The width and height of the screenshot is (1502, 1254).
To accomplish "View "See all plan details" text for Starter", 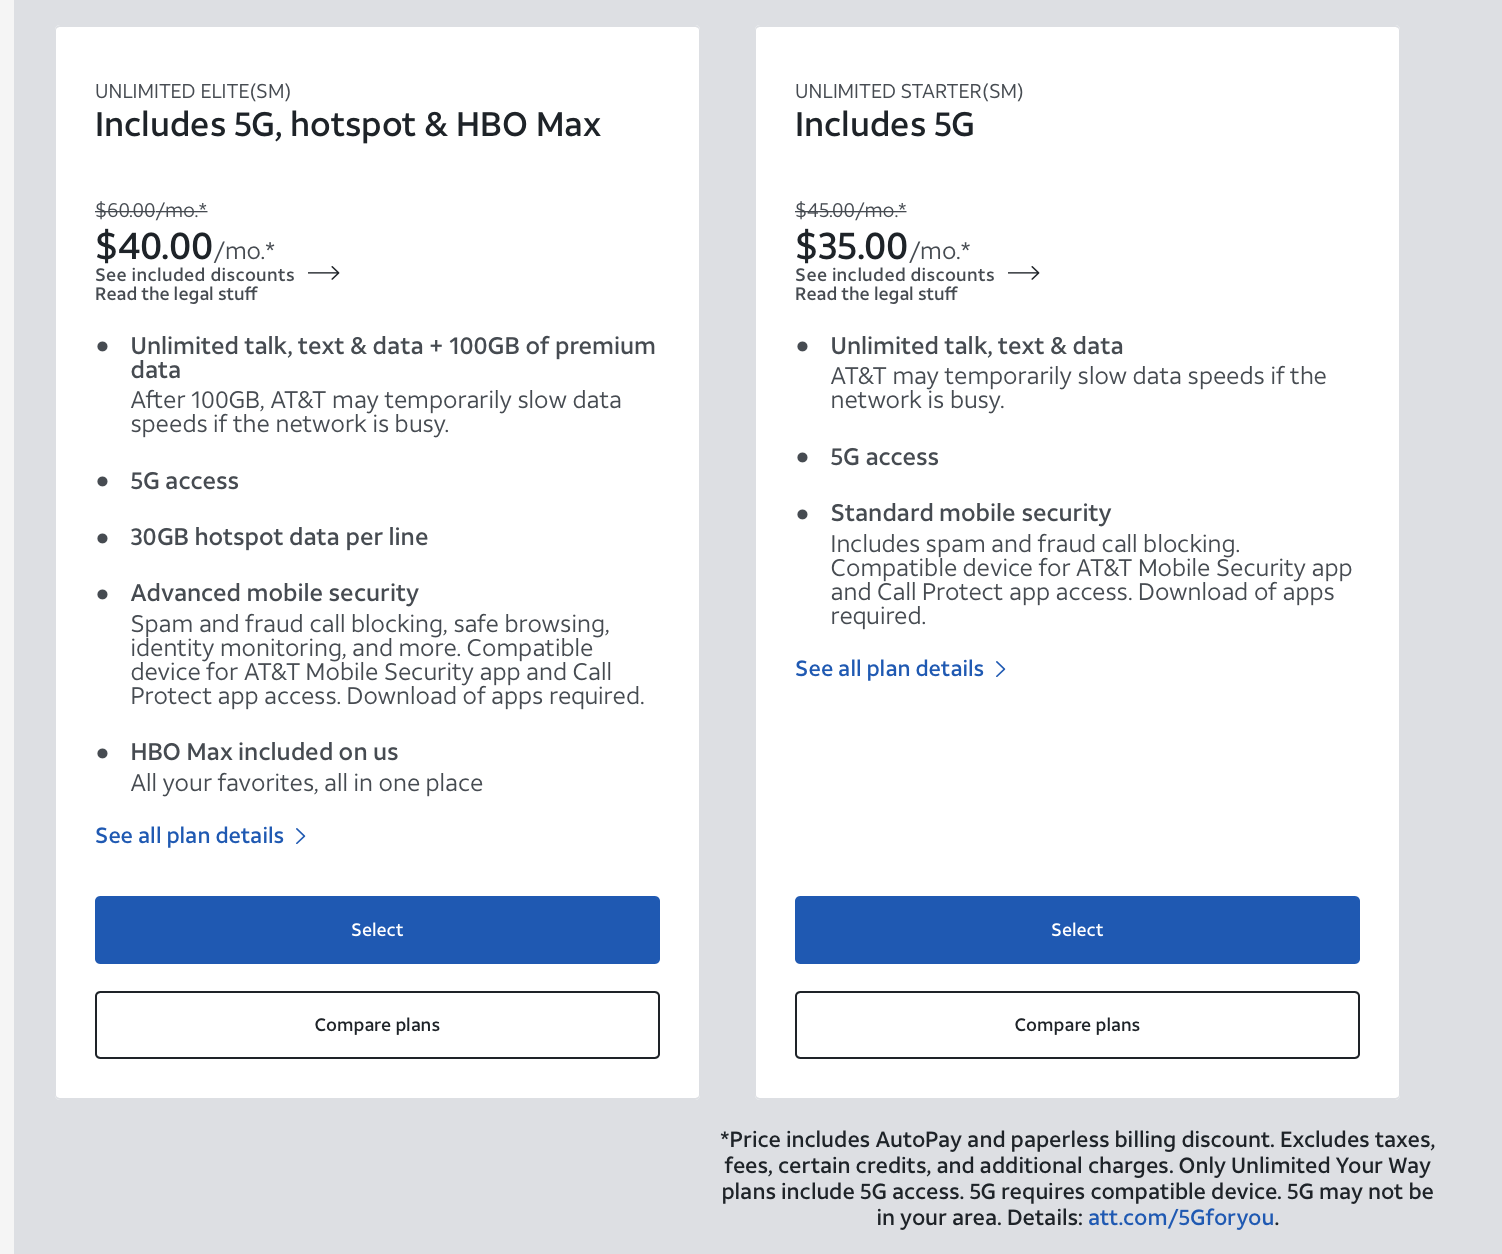I will [890, 669].
